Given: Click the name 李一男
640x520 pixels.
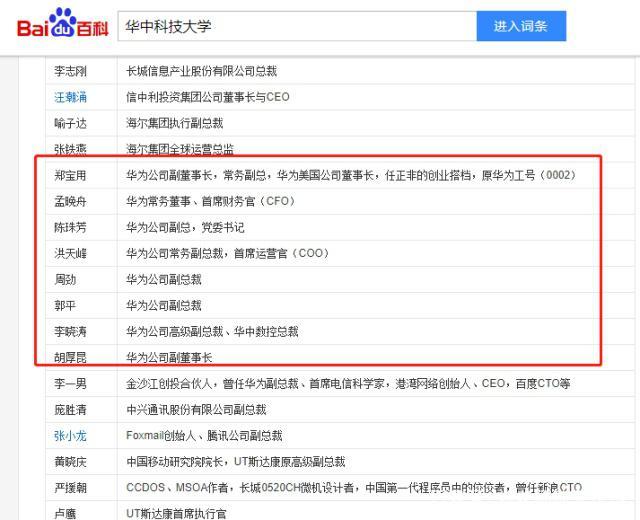Looking at the screenshot, I should (x=70, y=384).
